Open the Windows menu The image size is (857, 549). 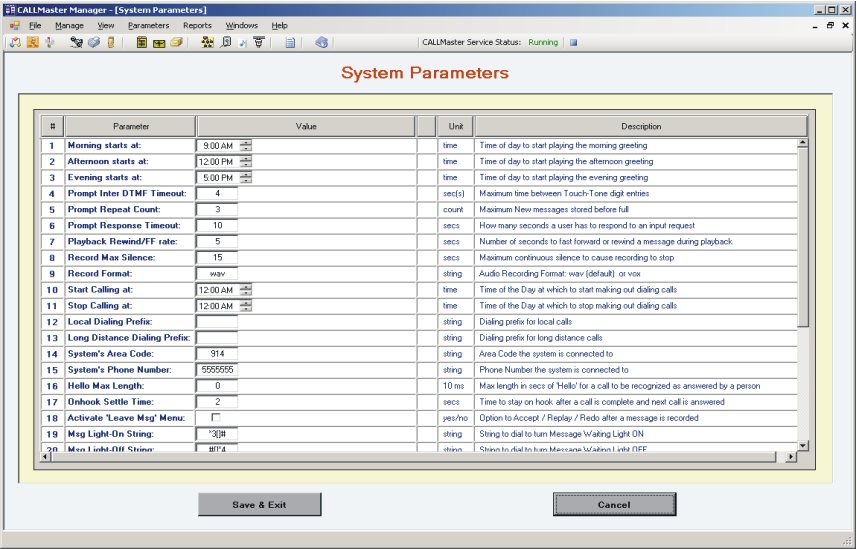tap(242, 26)
